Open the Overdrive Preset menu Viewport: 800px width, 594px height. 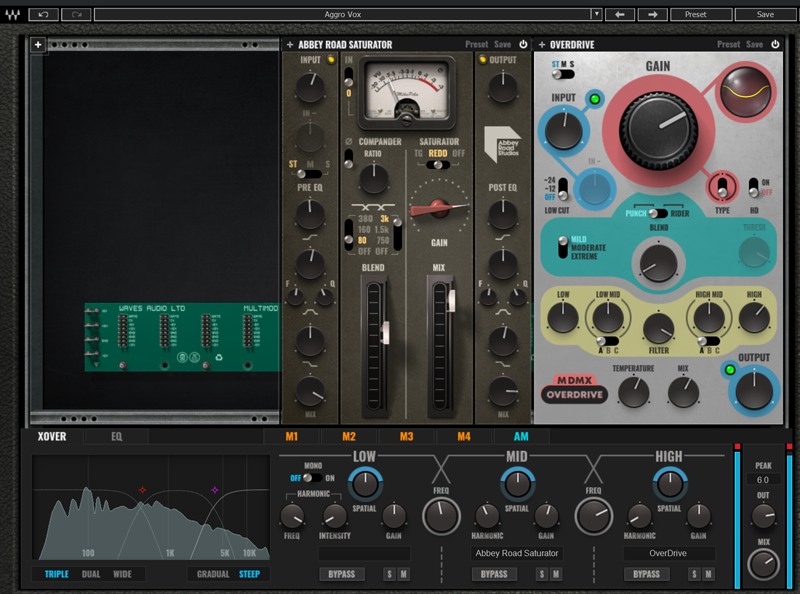(x=729, y=44)
